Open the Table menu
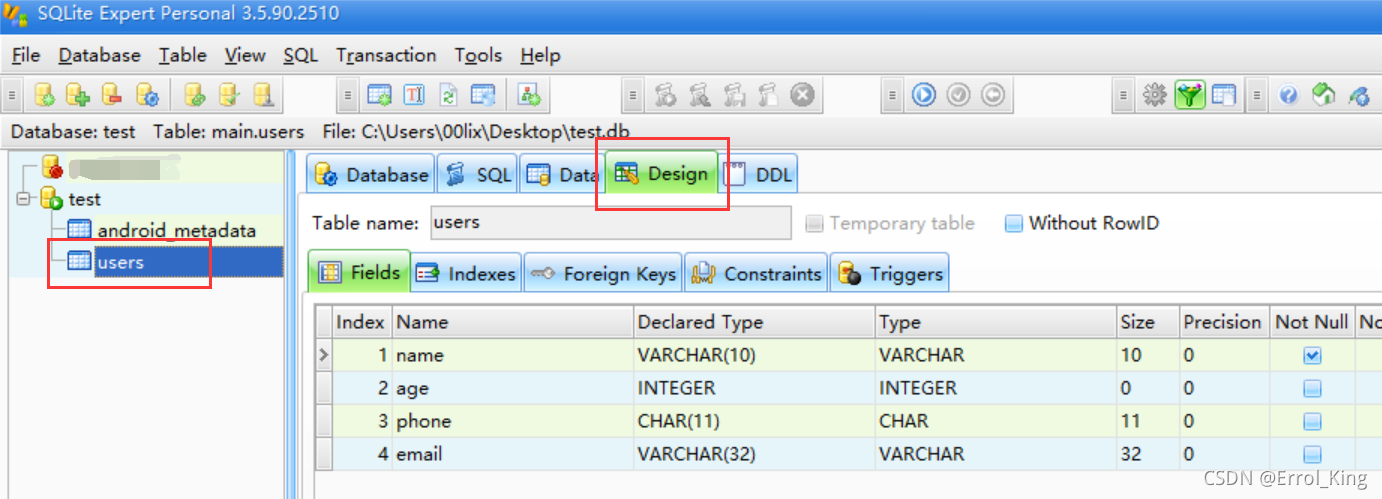The image size is (1382, 499). (183, 55)
